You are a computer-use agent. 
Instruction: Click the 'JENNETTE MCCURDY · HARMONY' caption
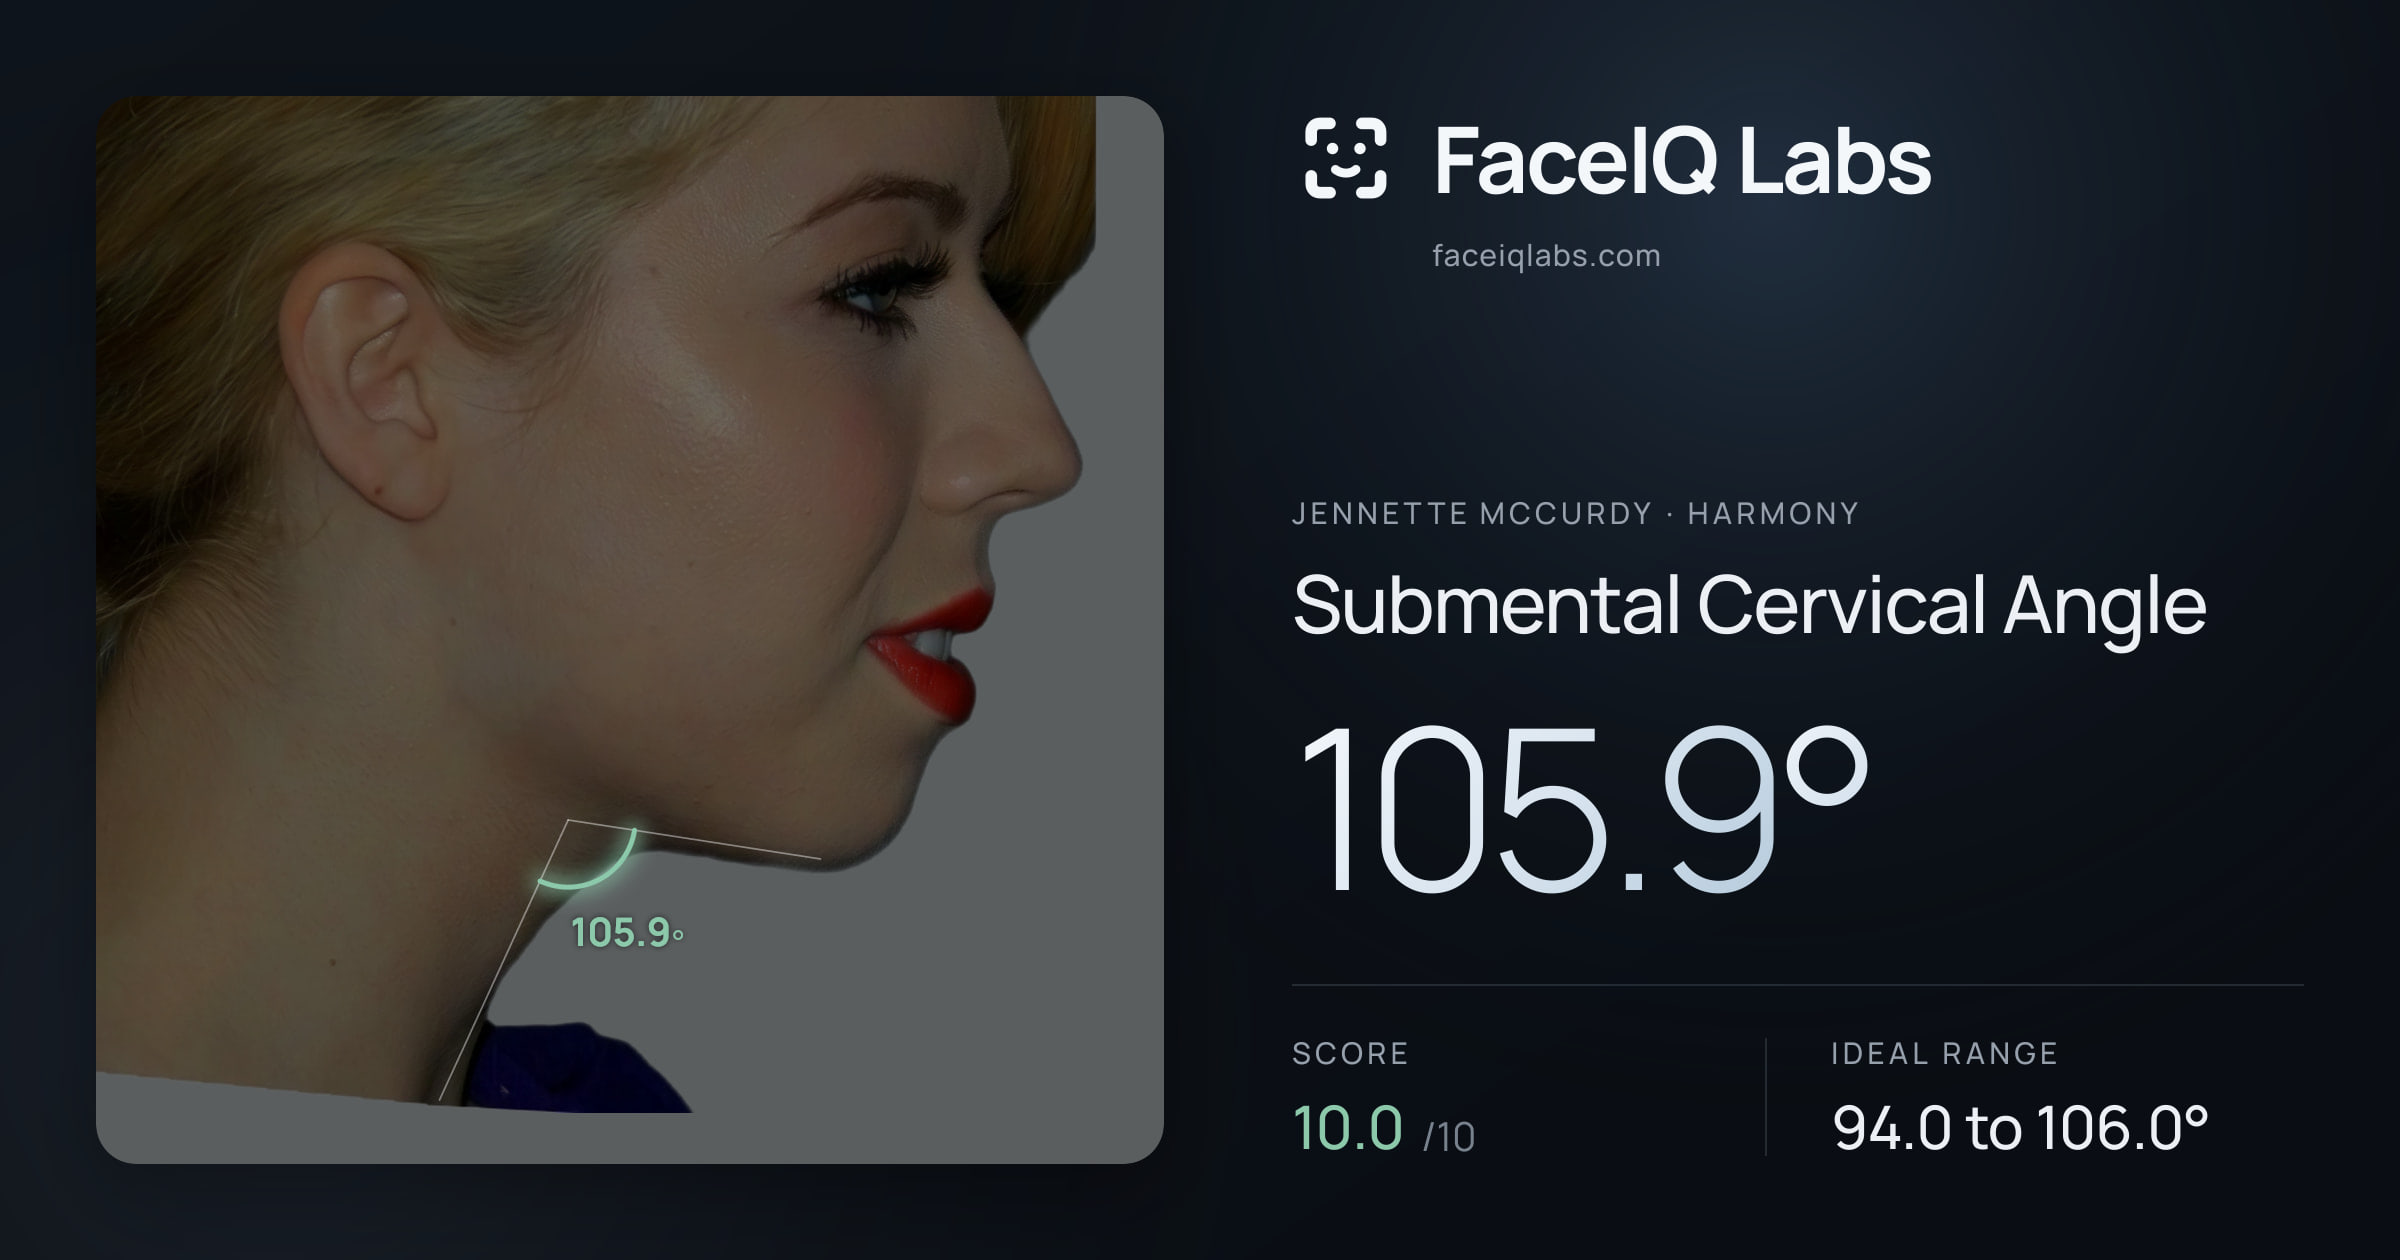pyautogui.click(x=1575, y=513)
